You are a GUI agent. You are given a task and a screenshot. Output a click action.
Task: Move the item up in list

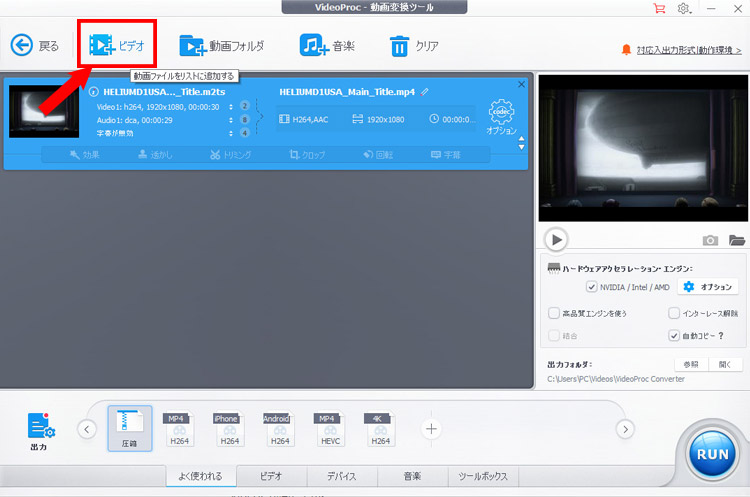(521, 139)
